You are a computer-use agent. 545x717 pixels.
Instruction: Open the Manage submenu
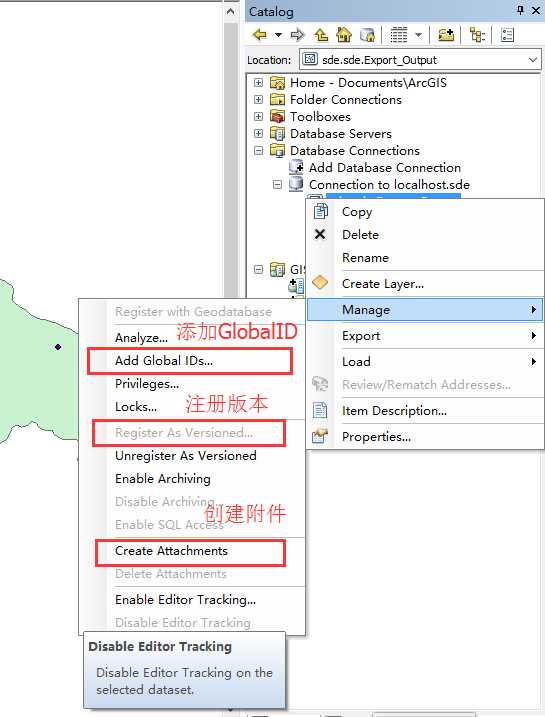pyautogui.click(x=425, y=310)
